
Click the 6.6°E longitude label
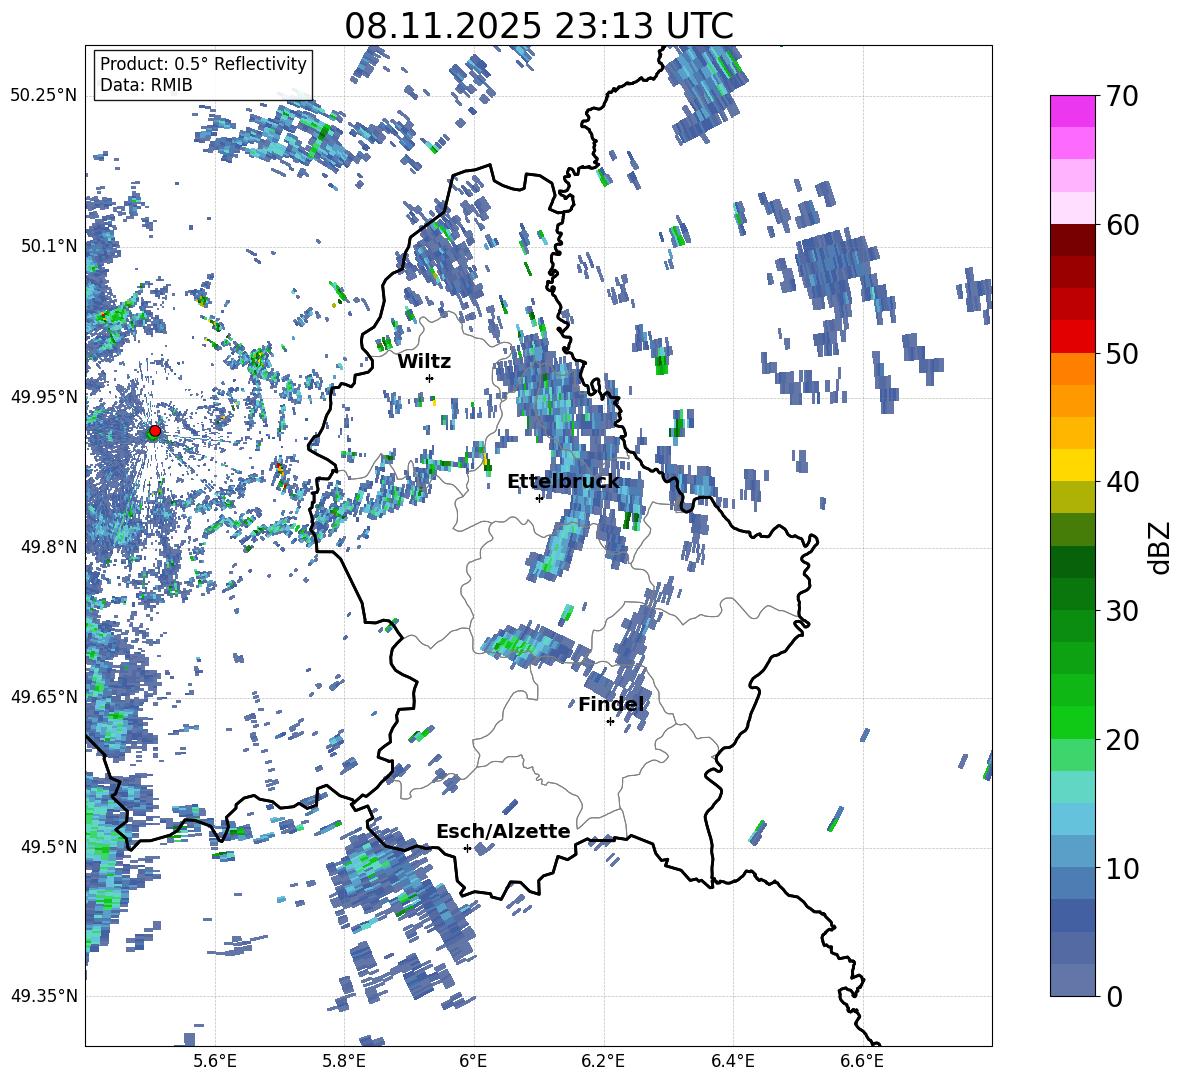coord(862,1061)
